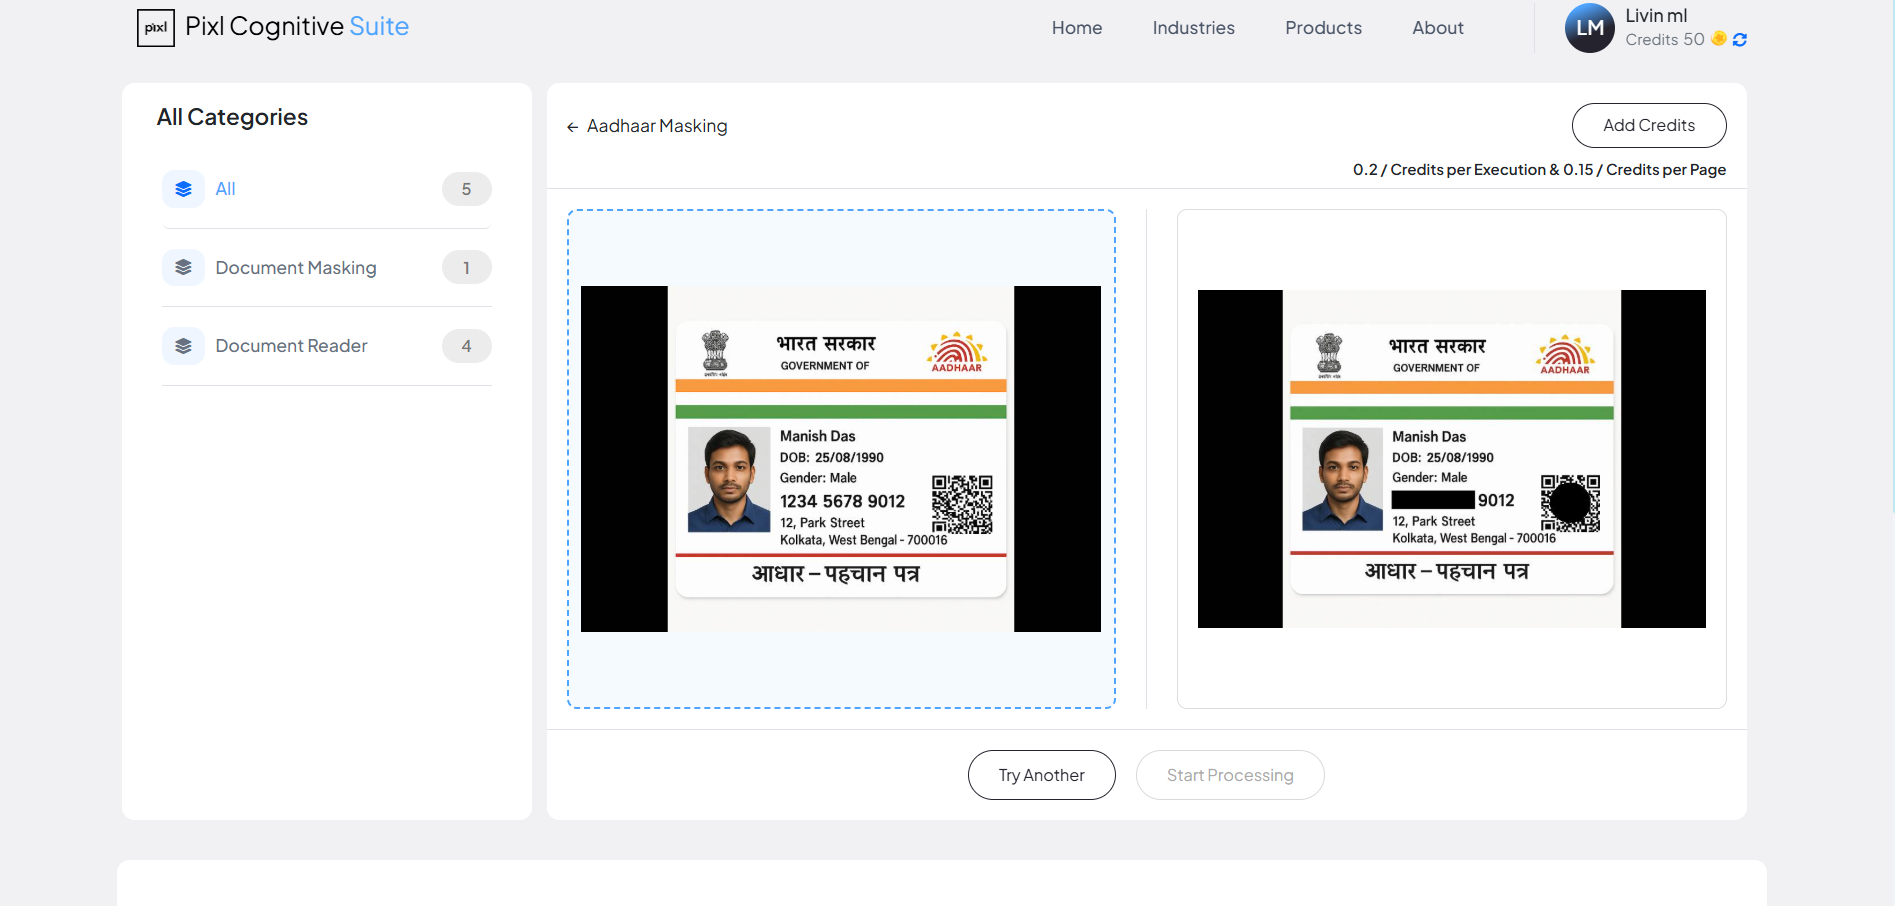This screenshot has height=906, width=1895.
Task: Click the Document Reader category icon
Action: click(183, 345)
